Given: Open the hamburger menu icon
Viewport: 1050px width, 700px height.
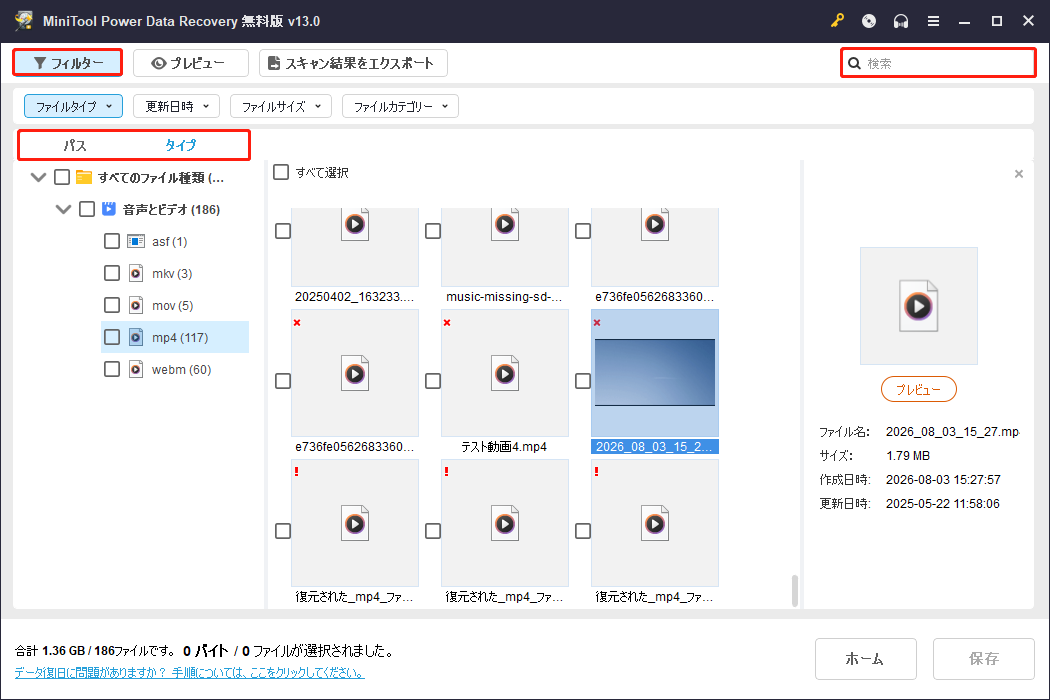Looking at the screenshot, I should tap(933, 21).
